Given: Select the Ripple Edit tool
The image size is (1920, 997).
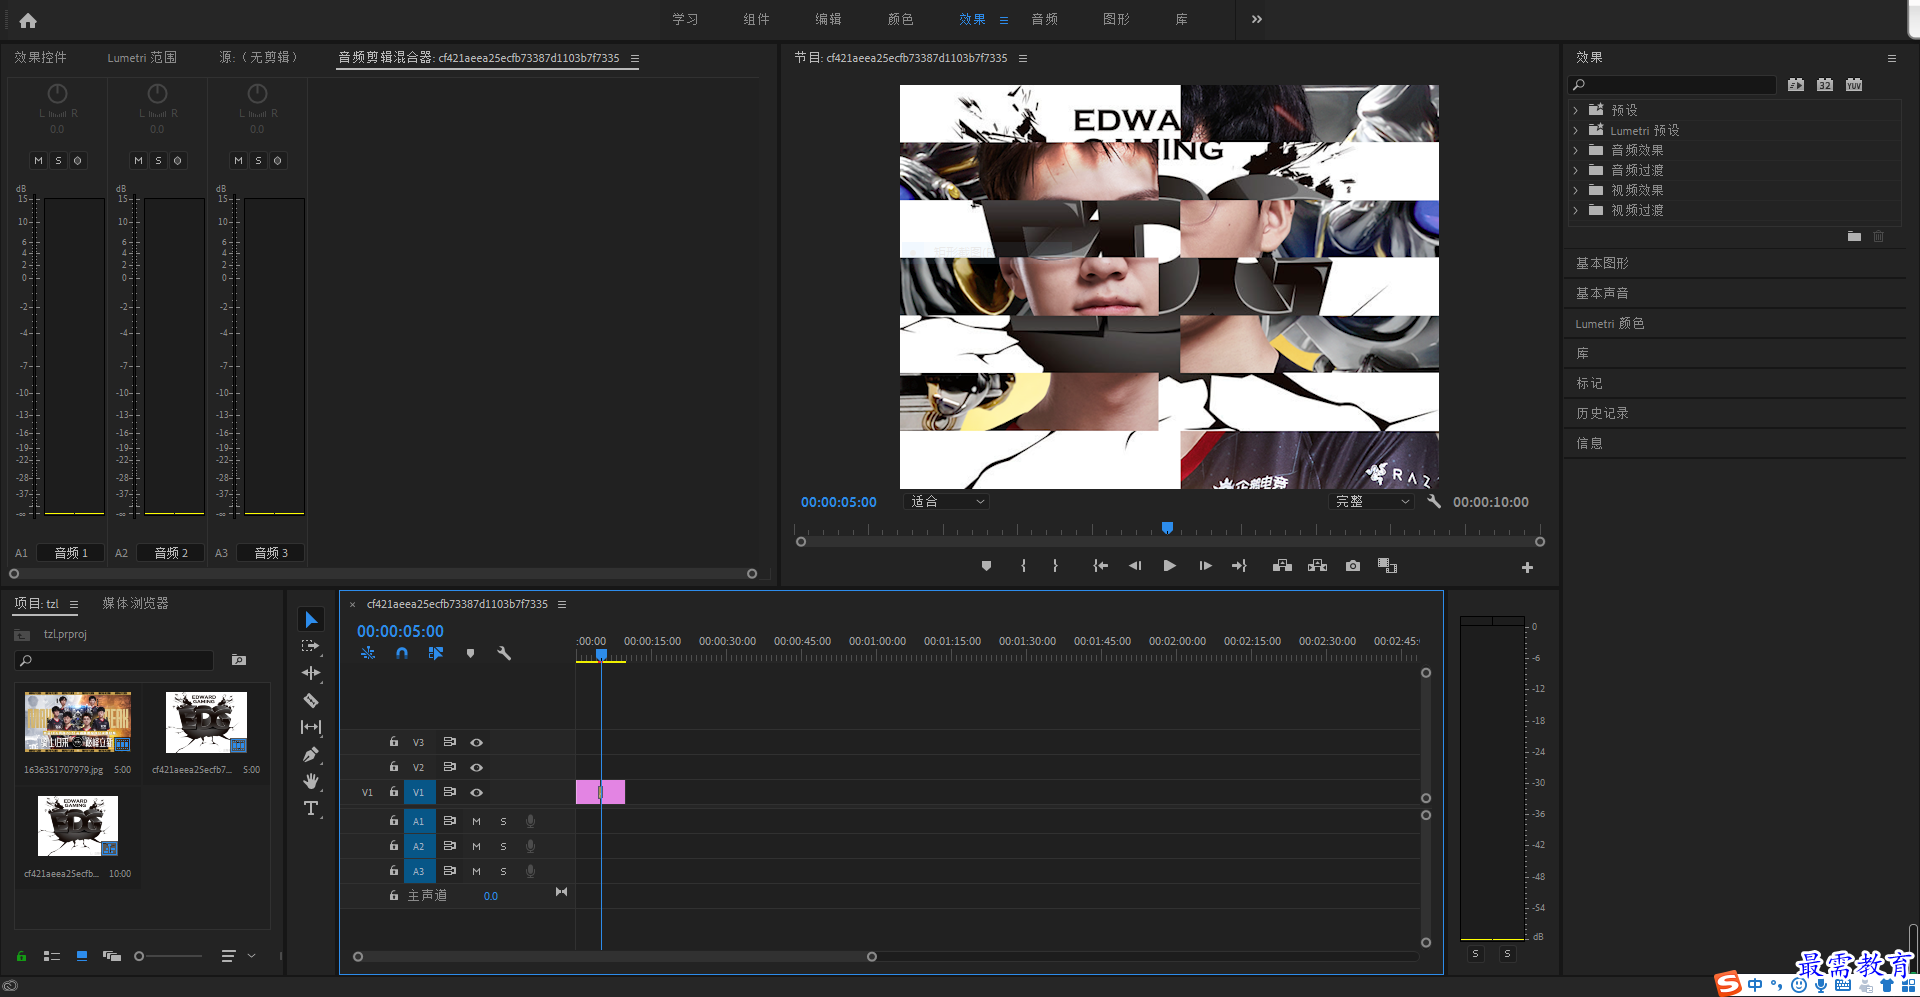Looking at the screenshot, I should click(311, 673).
